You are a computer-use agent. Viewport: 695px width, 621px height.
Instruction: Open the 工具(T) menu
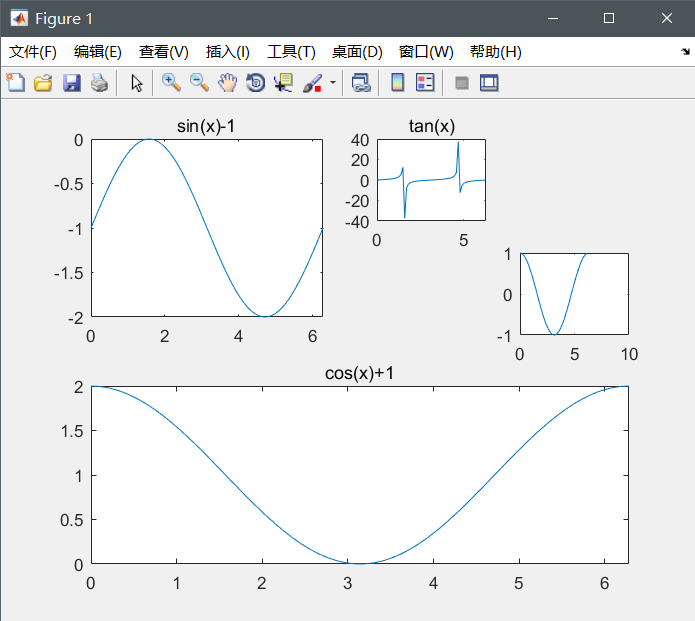pos(291,52)
